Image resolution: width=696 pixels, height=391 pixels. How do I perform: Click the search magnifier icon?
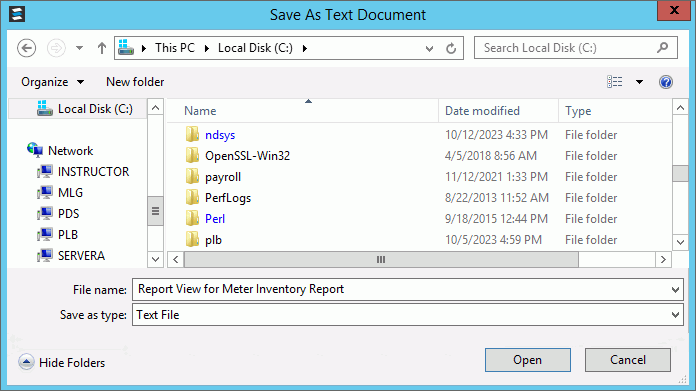pos(663,47)
